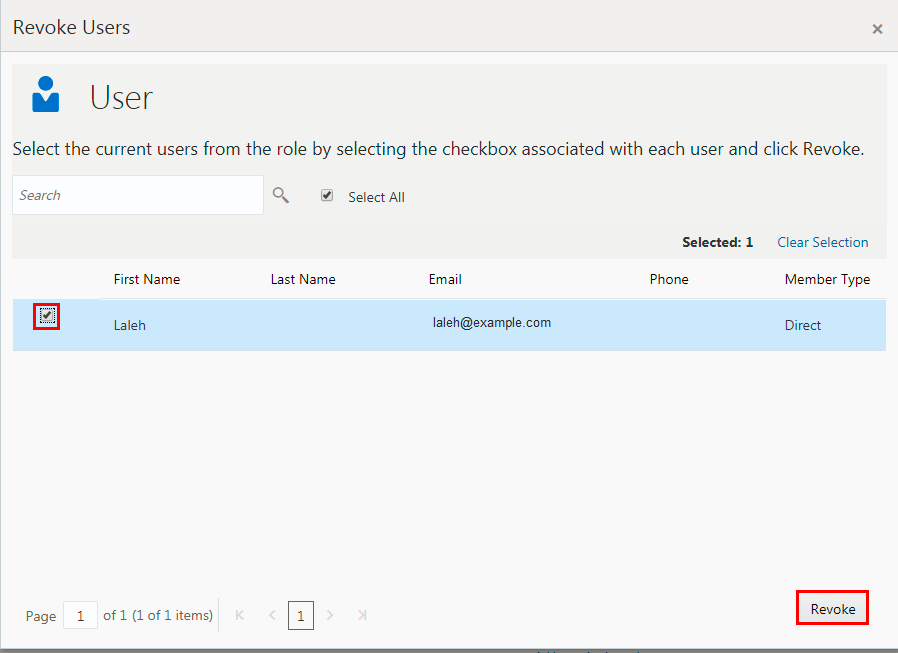
Task: Select the laleh@example.com email cell
Action: 492,322
